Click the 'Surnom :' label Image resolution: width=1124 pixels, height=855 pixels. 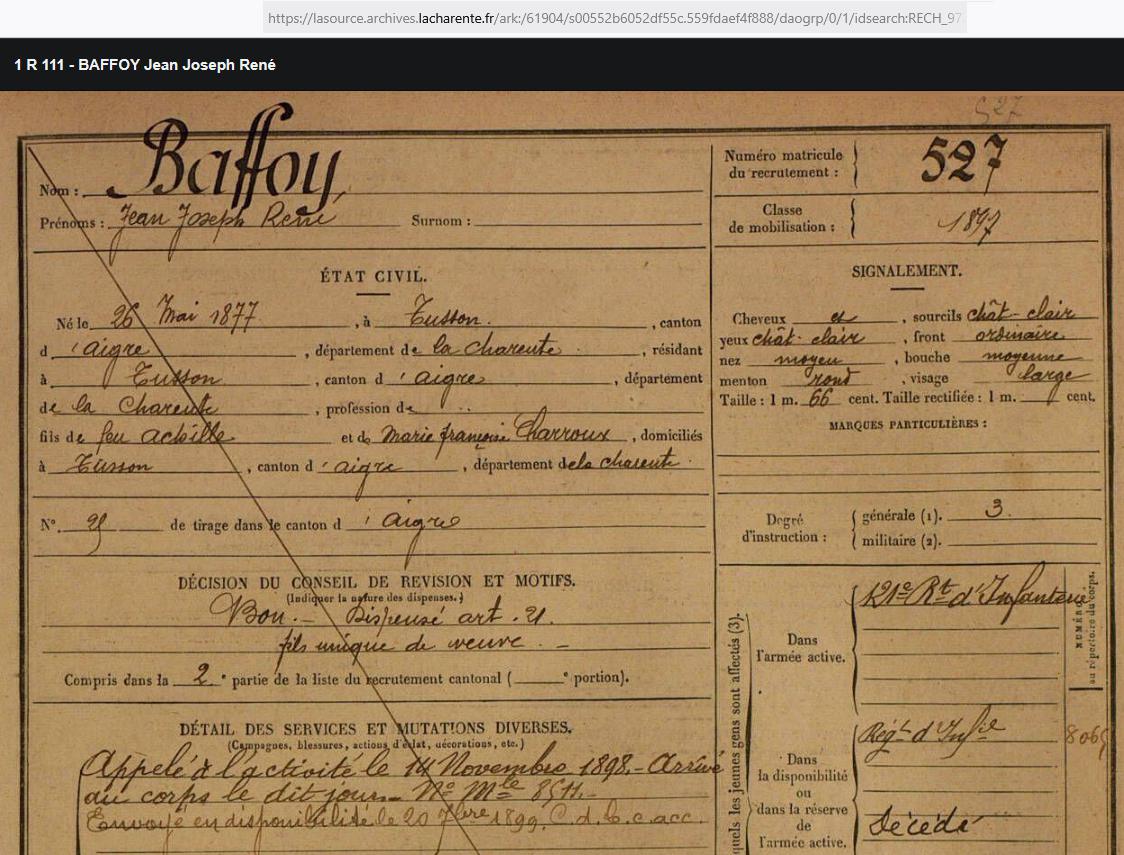[440, 221]
